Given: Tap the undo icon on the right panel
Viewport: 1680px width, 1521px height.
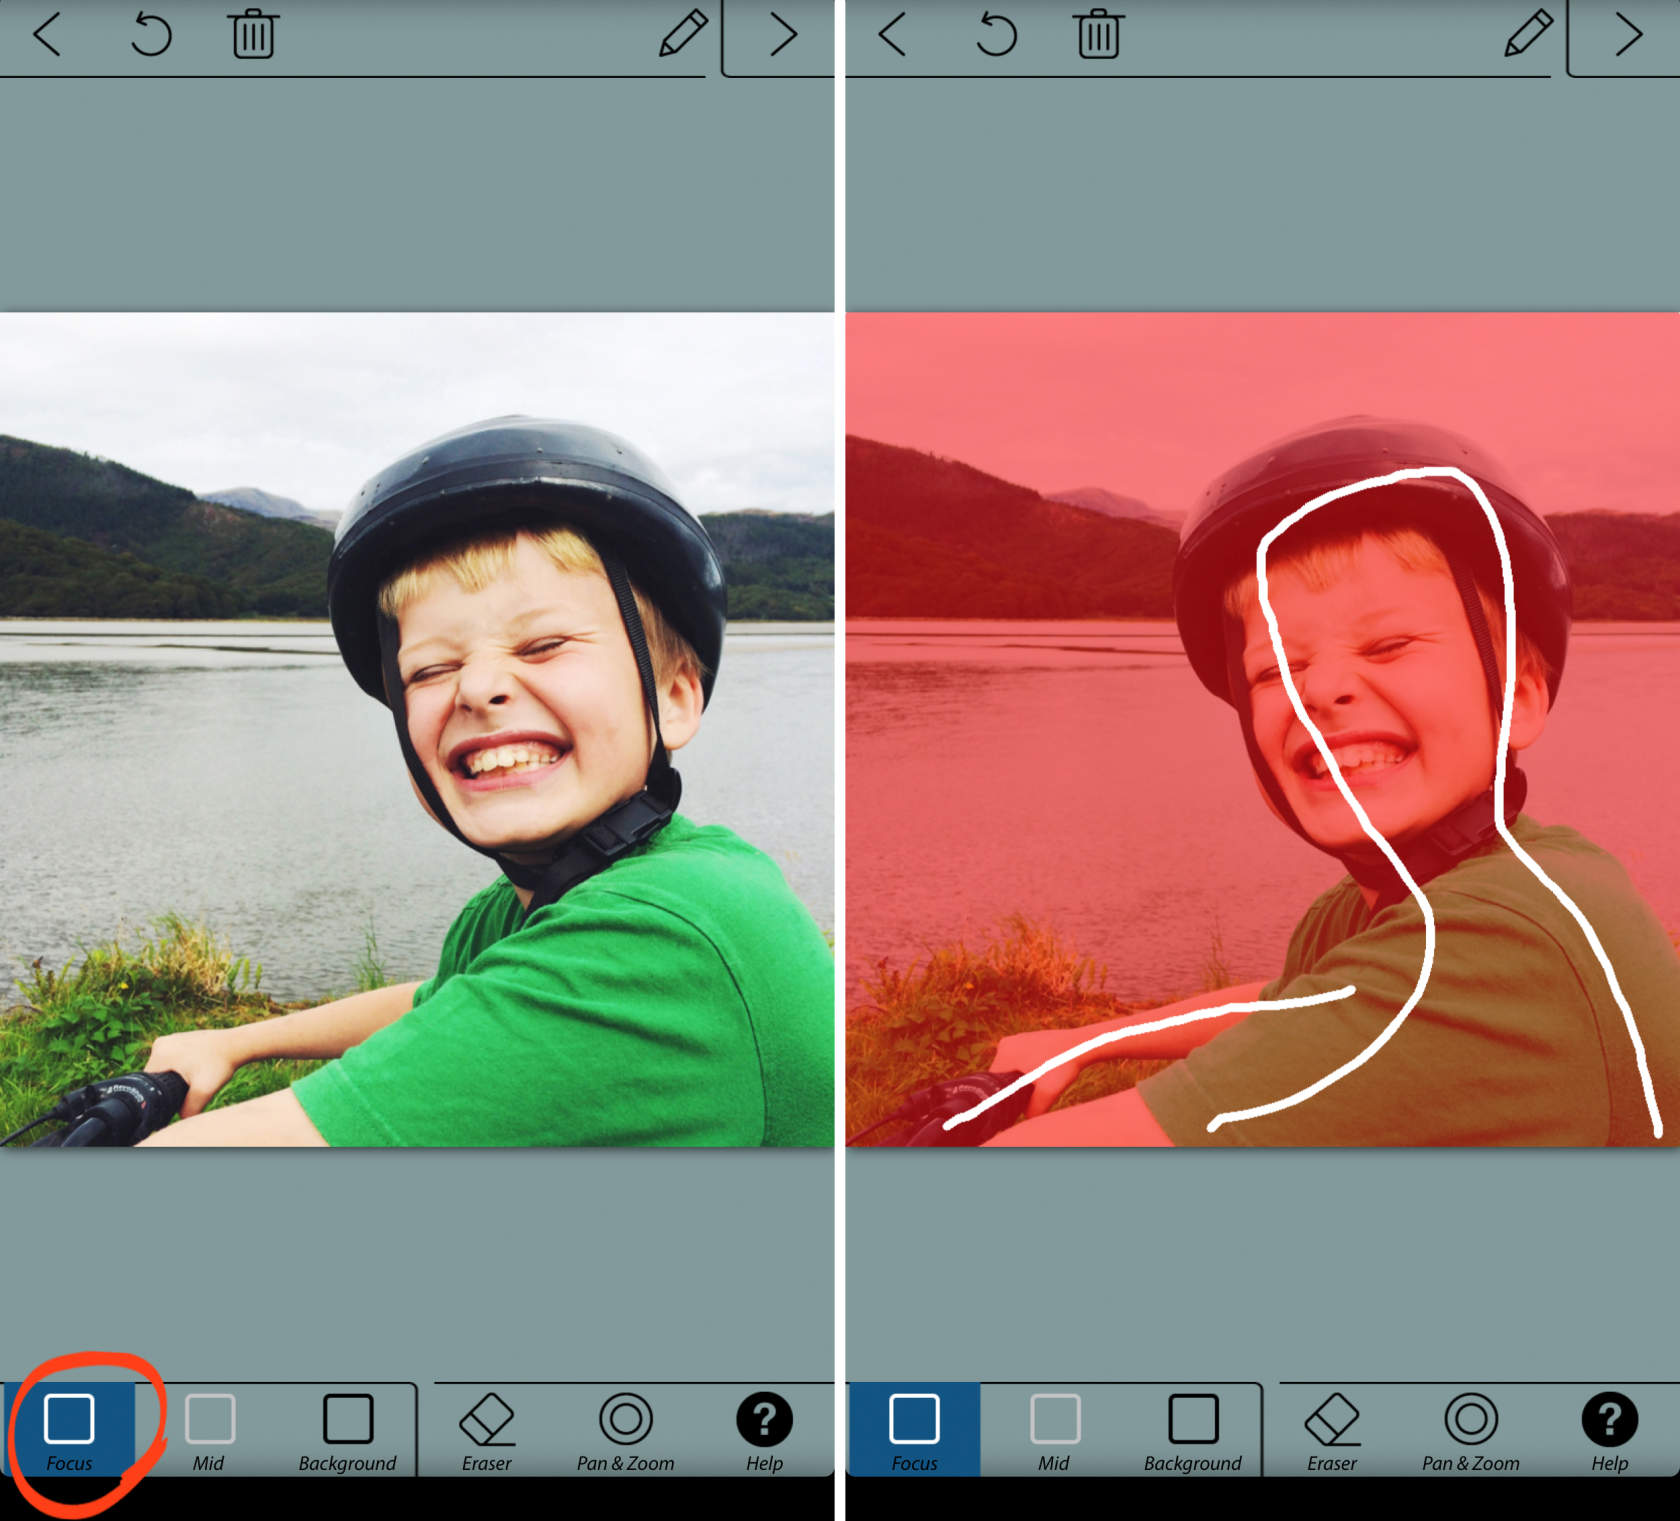Looking at the screenshot, I should click(x=994, y=36).
